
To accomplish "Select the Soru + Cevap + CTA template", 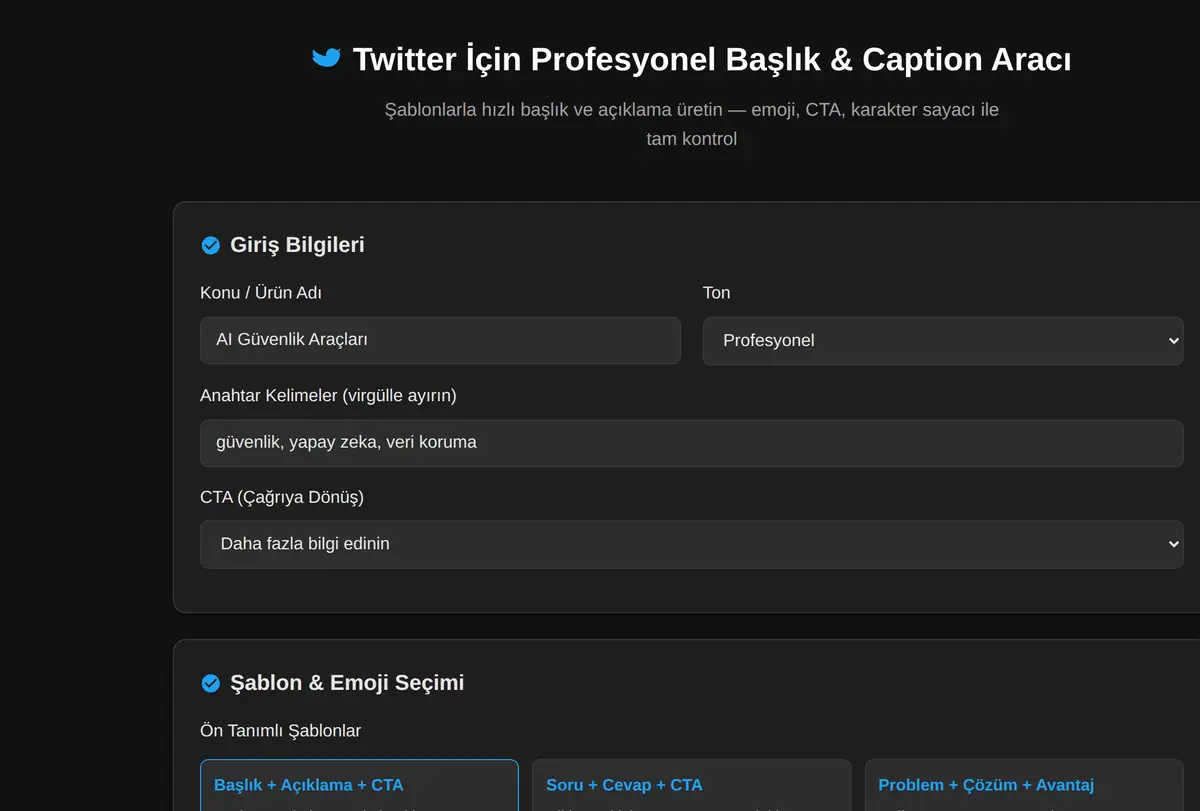I will pos(691,785).
